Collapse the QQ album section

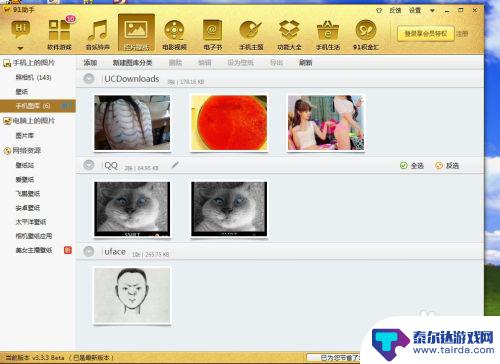point(89,165)
